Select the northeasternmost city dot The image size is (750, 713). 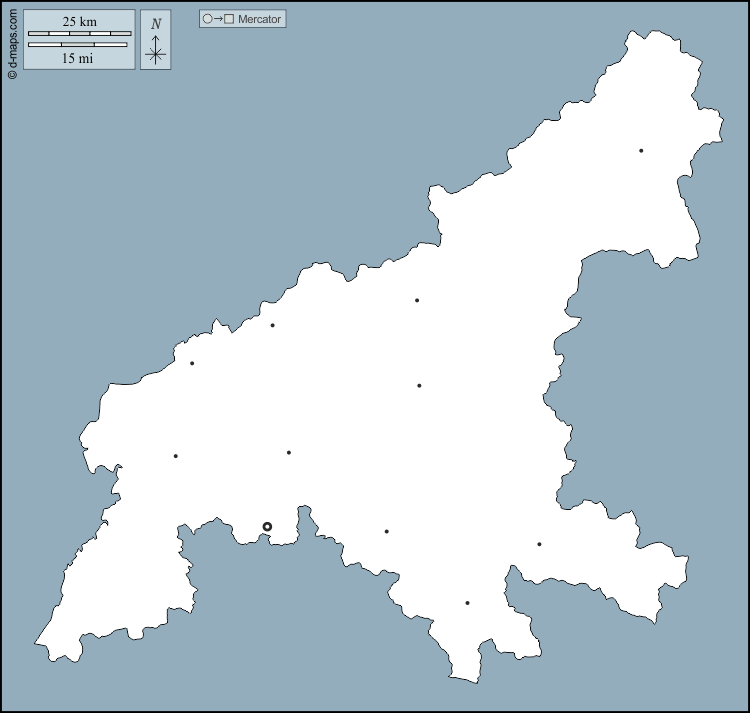click(x=641, y=151)
